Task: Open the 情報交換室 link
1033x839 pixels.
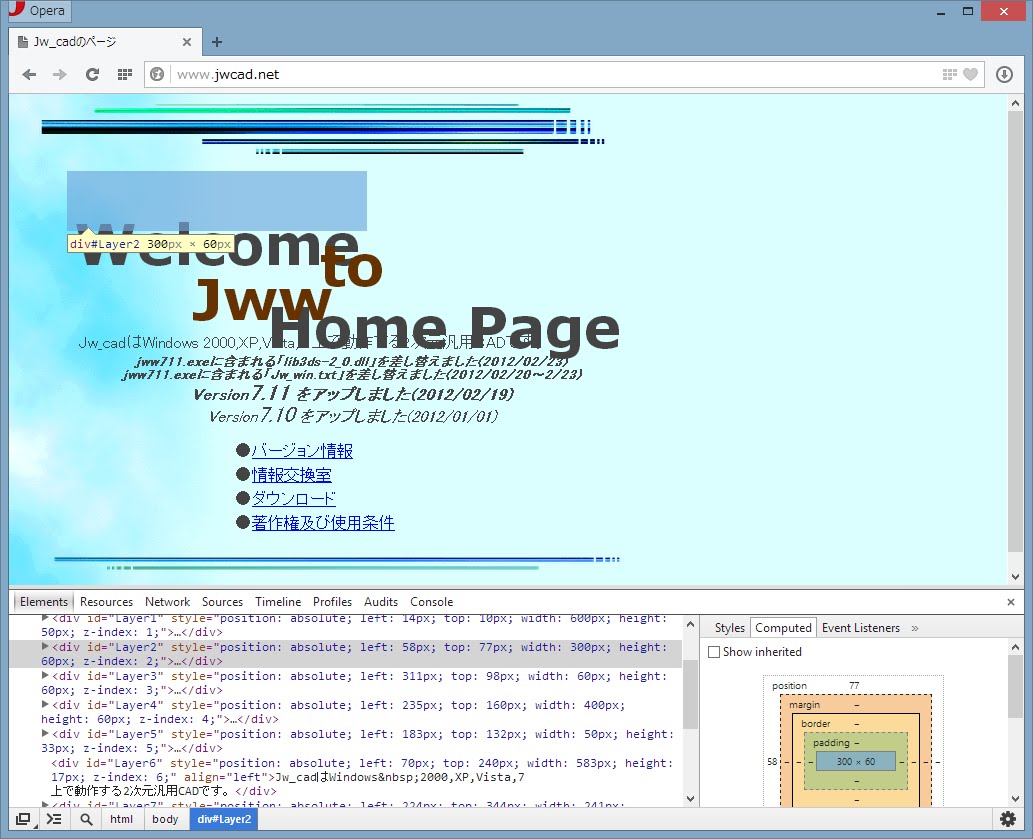Action: (x=291, y=475)
